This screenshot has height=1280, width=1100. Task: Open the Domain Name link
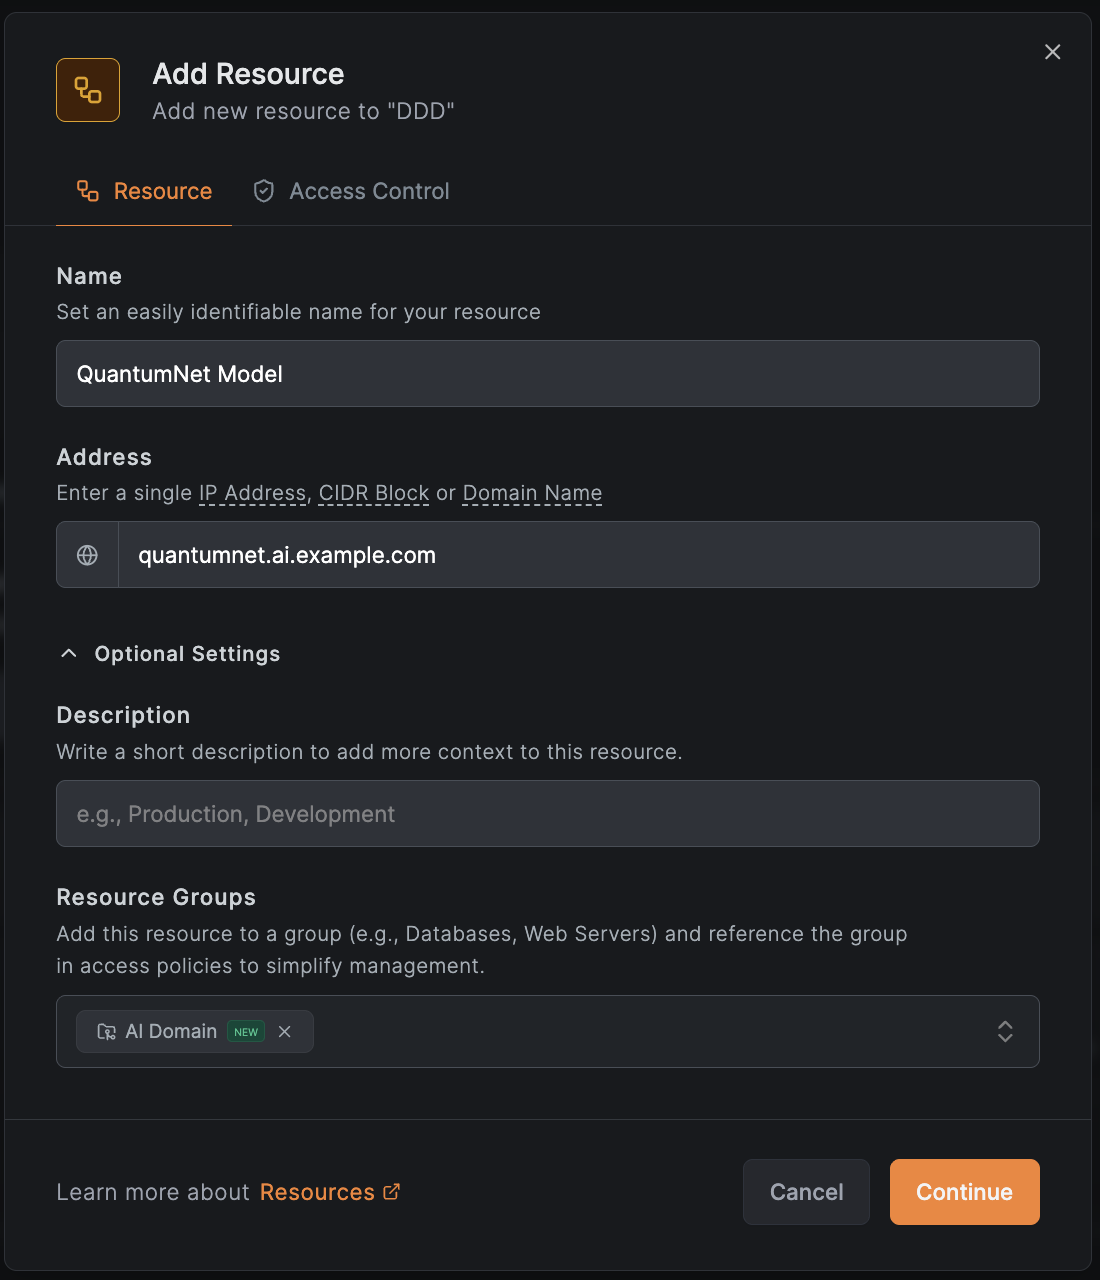click(532, 492)
